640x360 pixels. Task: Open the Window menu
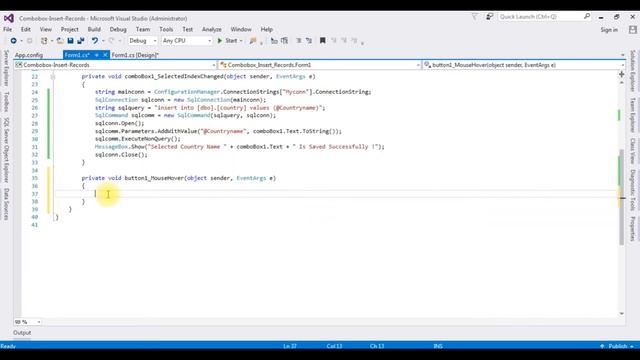pyautogui.click(x=241, y=29)
